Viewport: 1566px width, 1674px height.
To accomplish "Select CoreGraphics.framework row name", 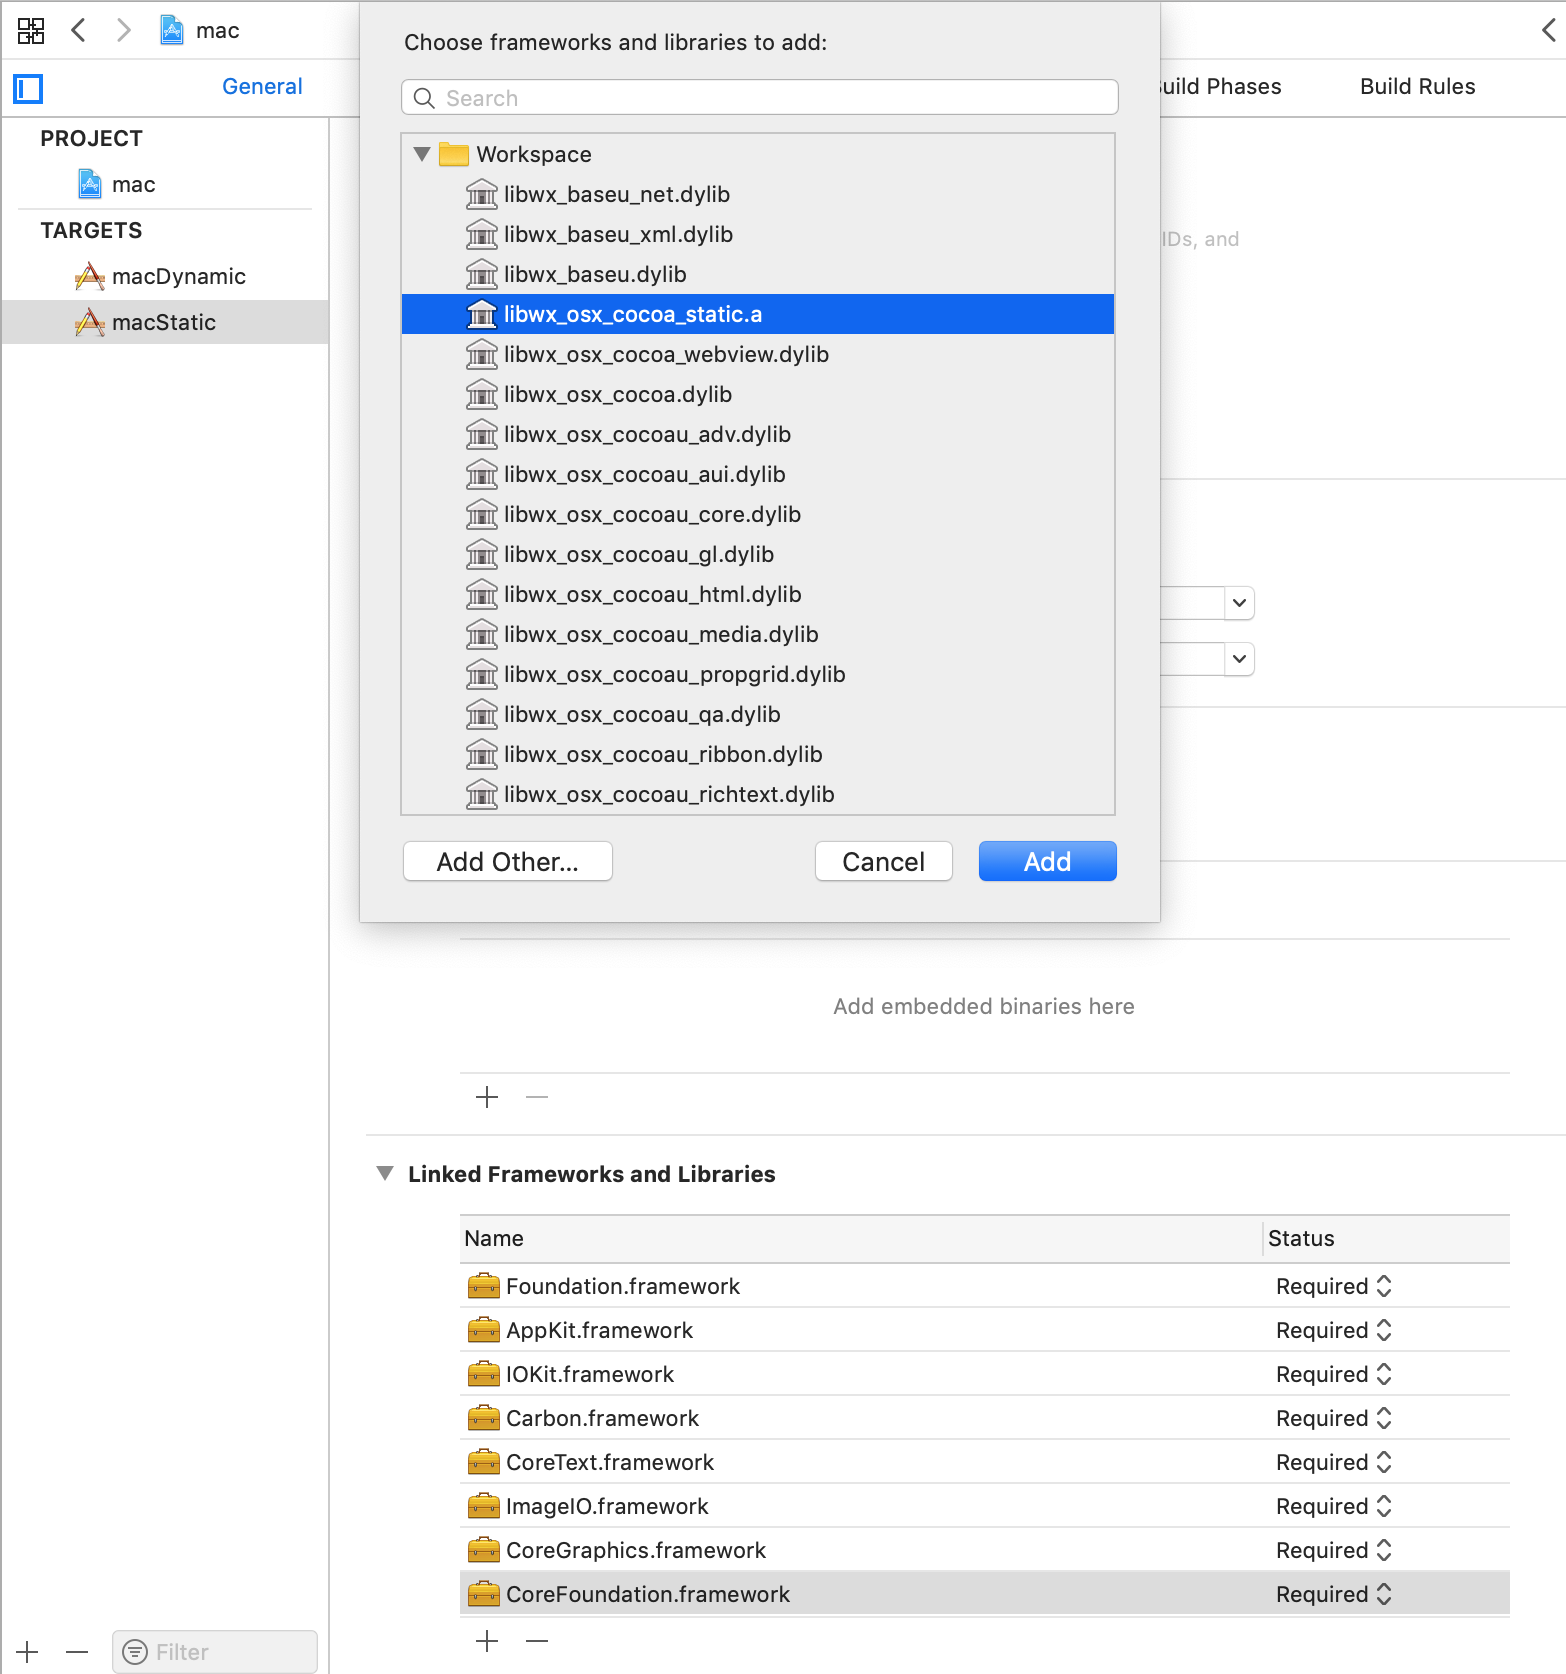I will coord(636,1550).
